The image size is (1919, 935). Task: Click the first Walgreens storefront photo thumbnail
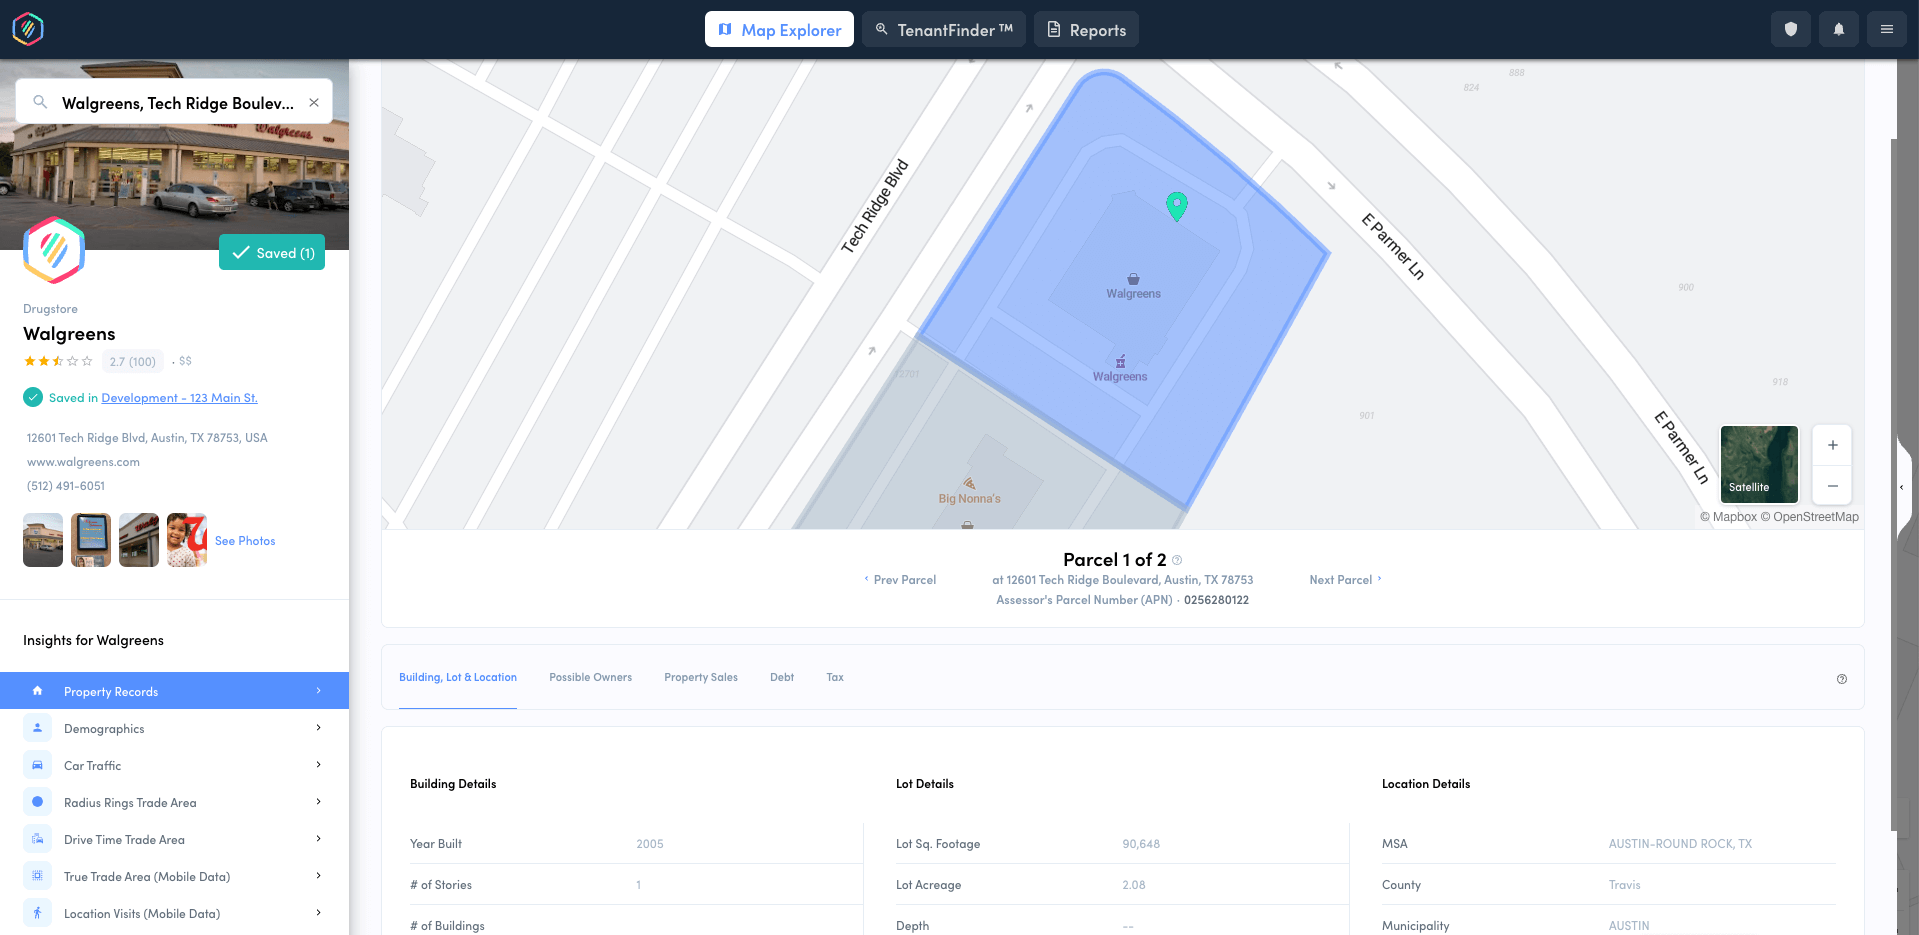(42, 540)
